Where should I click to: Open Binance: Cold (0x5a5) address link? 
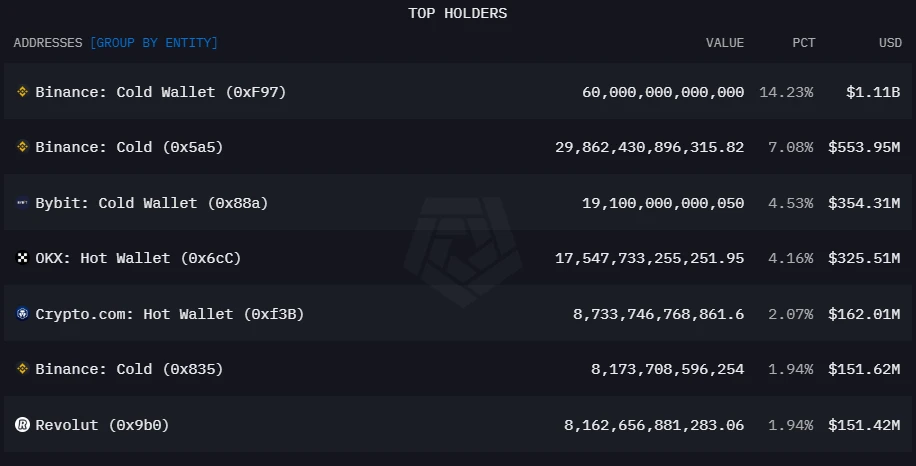(129, 147)
